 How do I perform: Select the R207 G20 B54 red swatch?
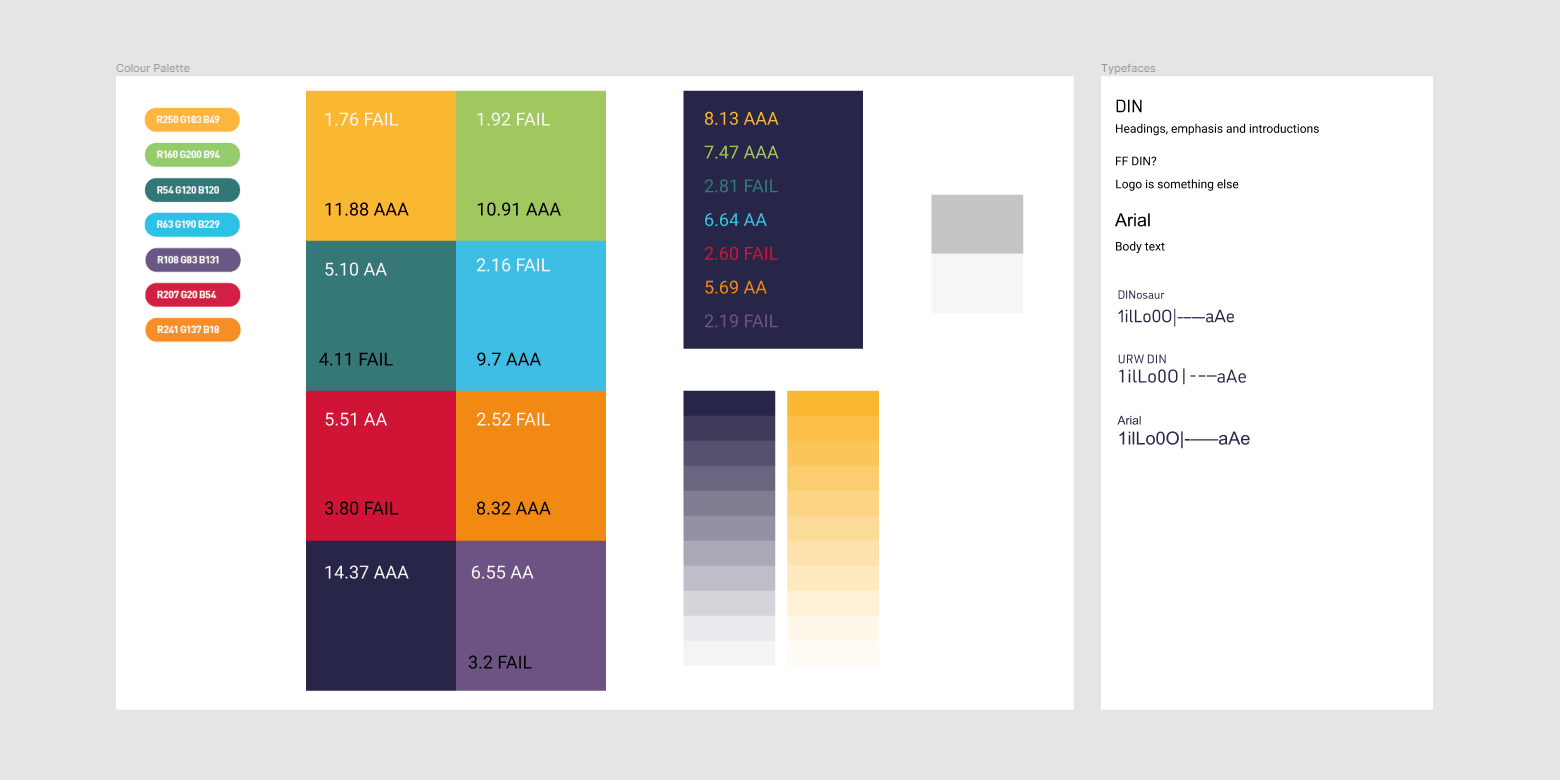(x=192, y=294)
